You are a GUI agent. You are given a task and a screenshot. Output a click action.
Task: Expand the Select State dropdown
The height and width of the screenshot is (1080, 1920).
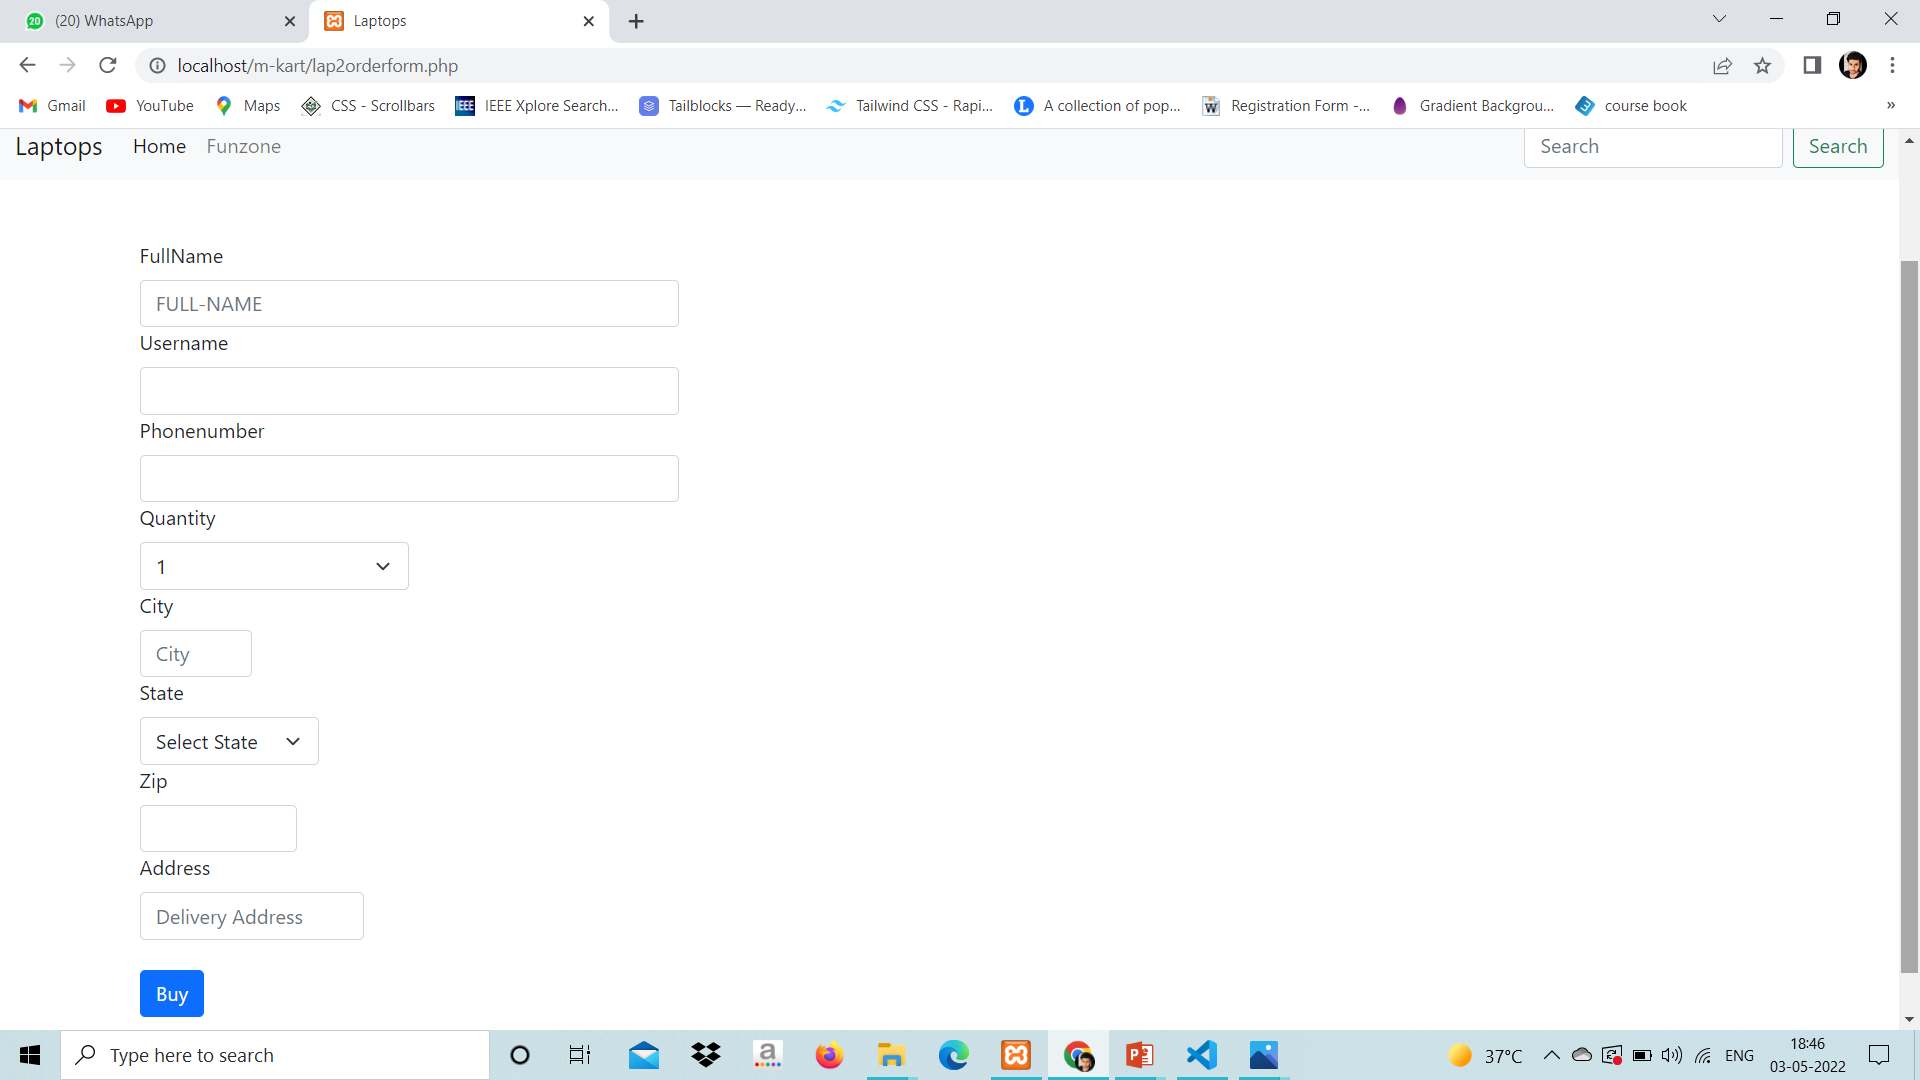click(x=228, y=741)
